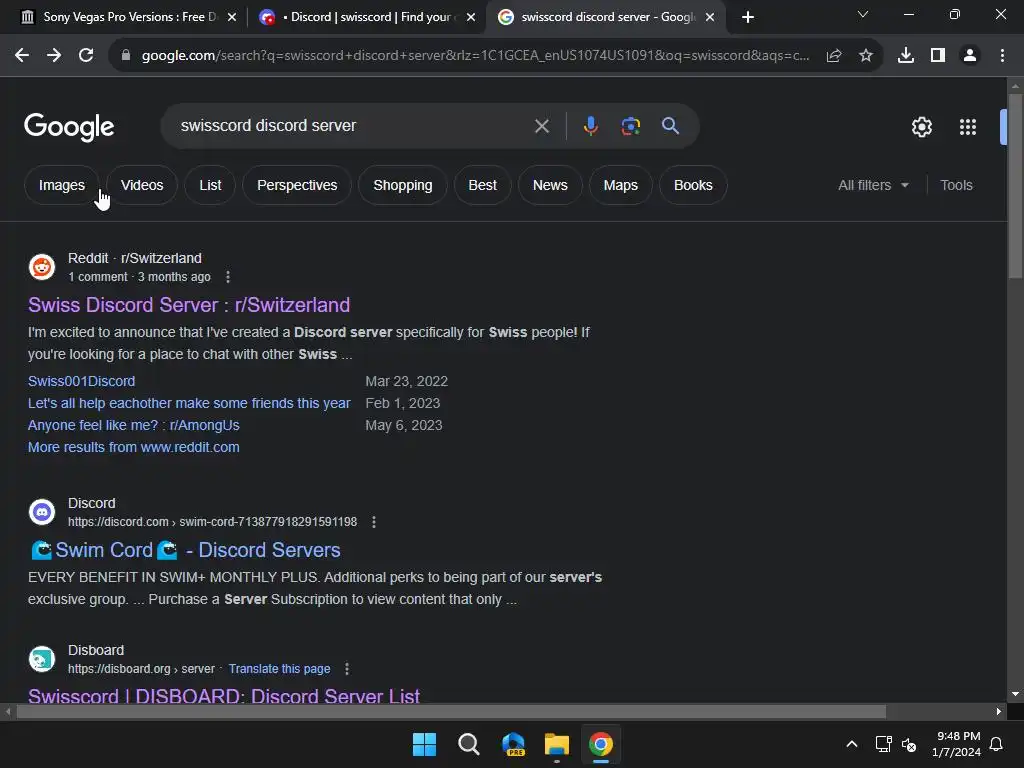Open File Explorer from taskbar
This screenshot has height=768, width=1024.
557,744
